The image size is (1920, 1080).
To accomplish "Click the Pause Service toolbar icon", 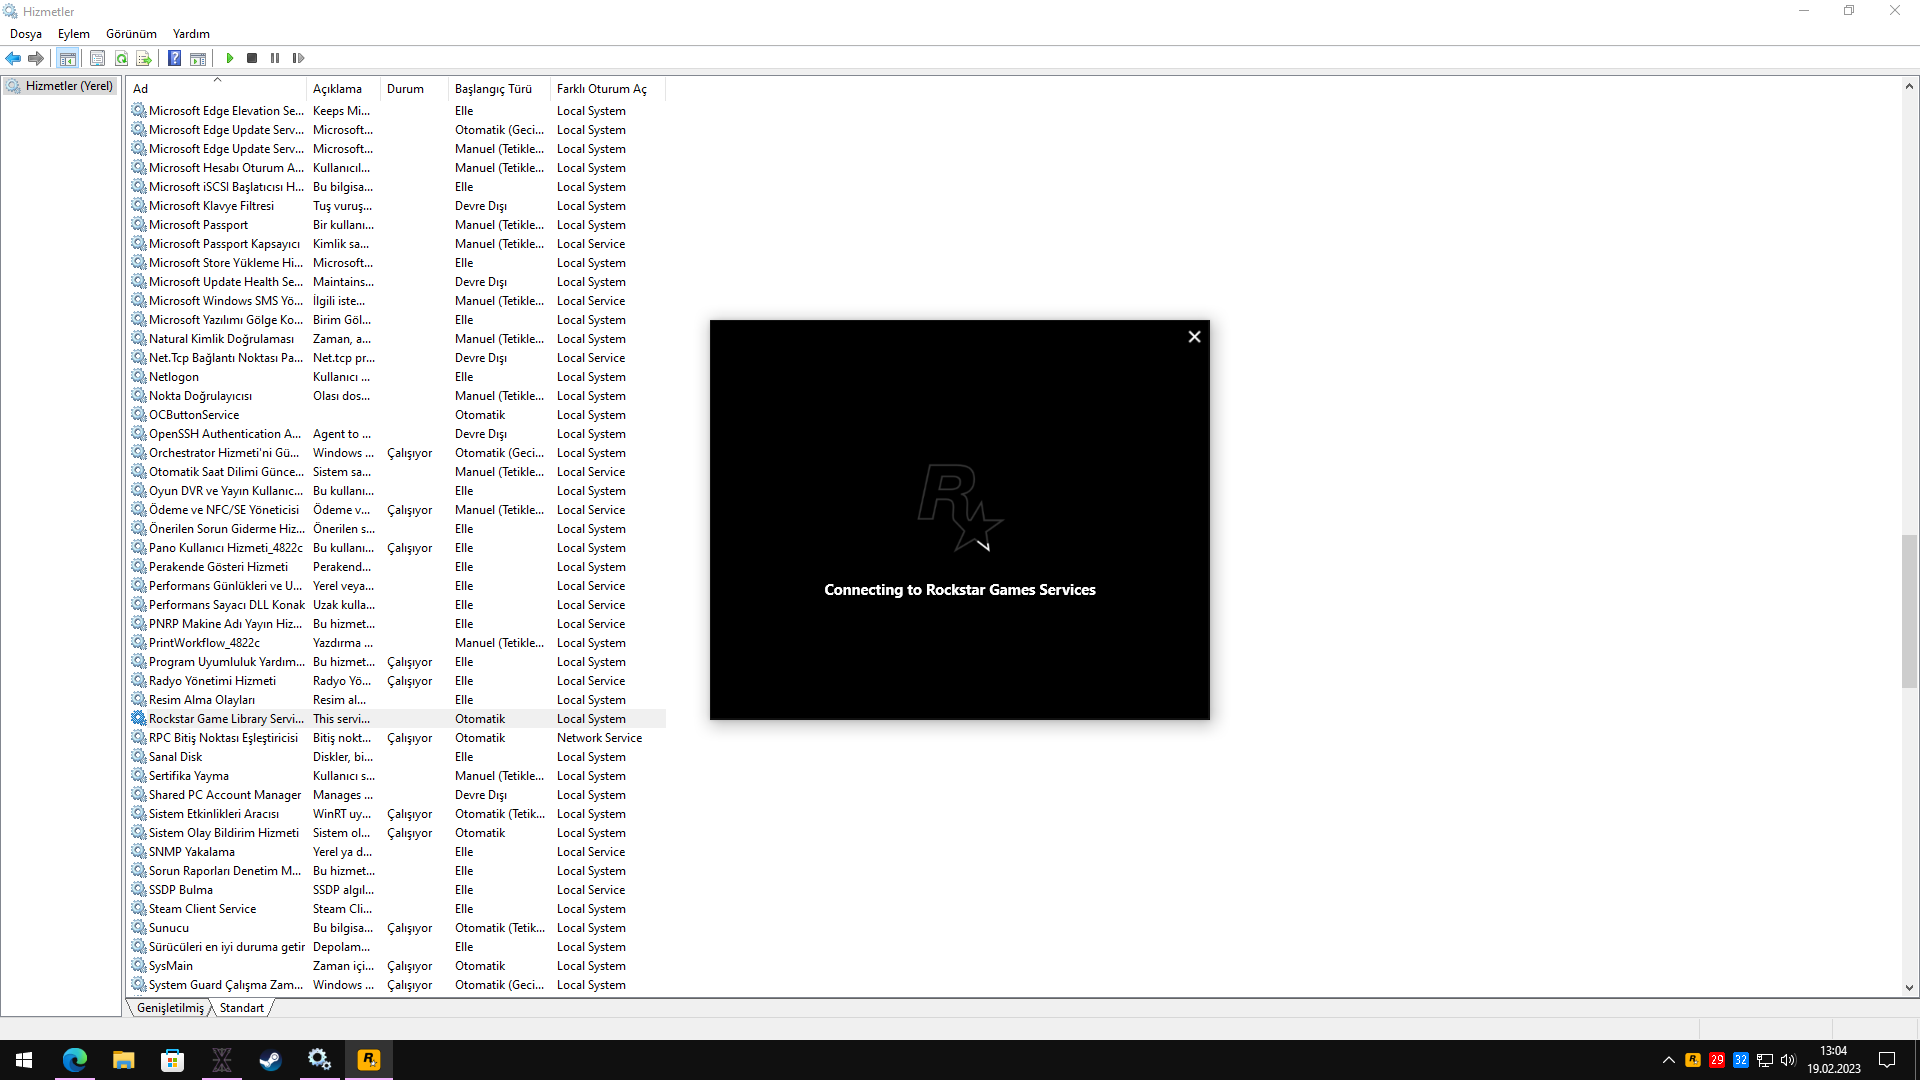I will [275, 58].
